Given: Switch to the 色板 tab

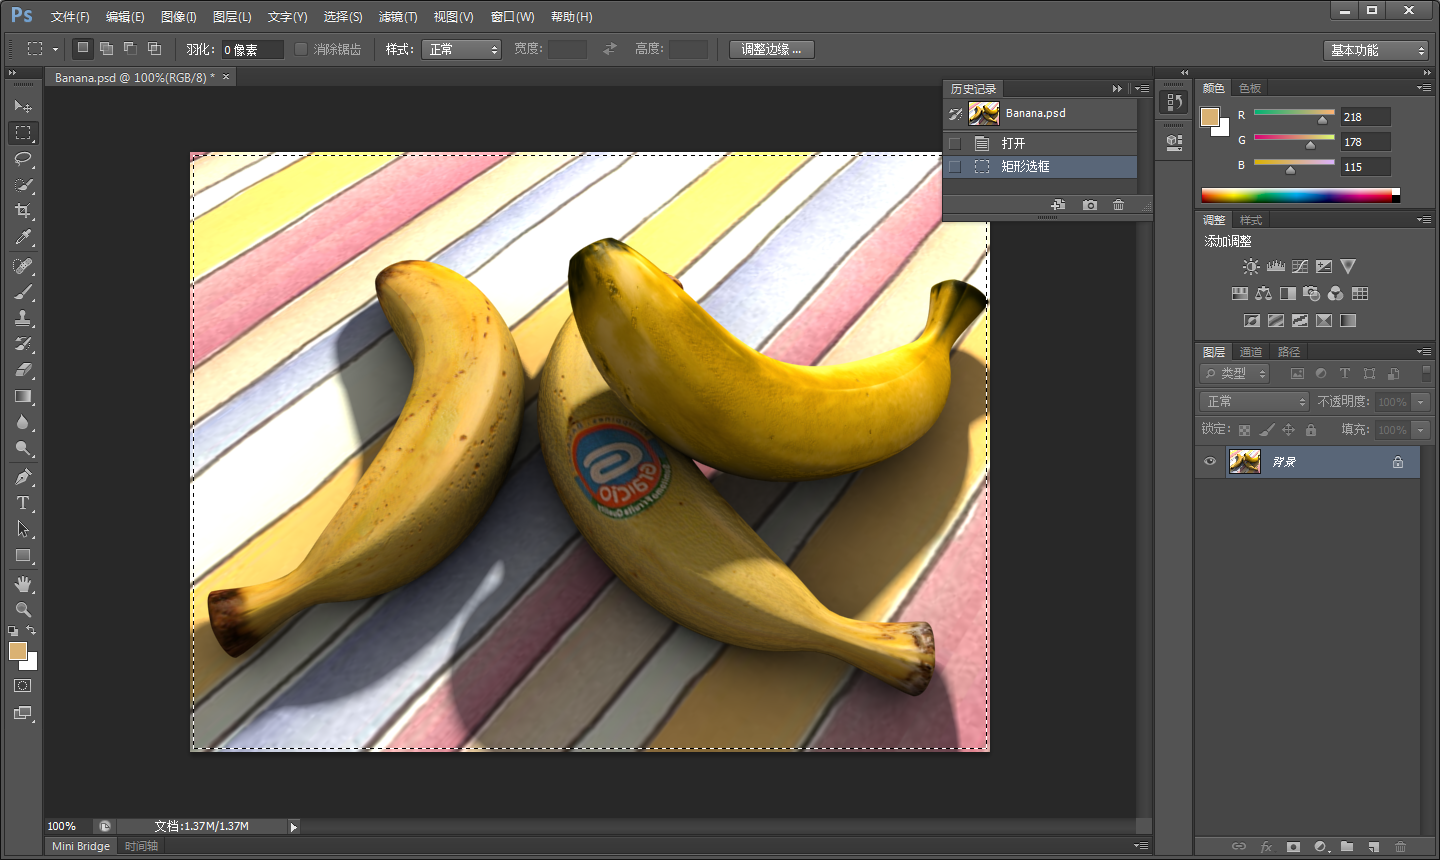Looking at the screenshot, I should coord(1250,88).
